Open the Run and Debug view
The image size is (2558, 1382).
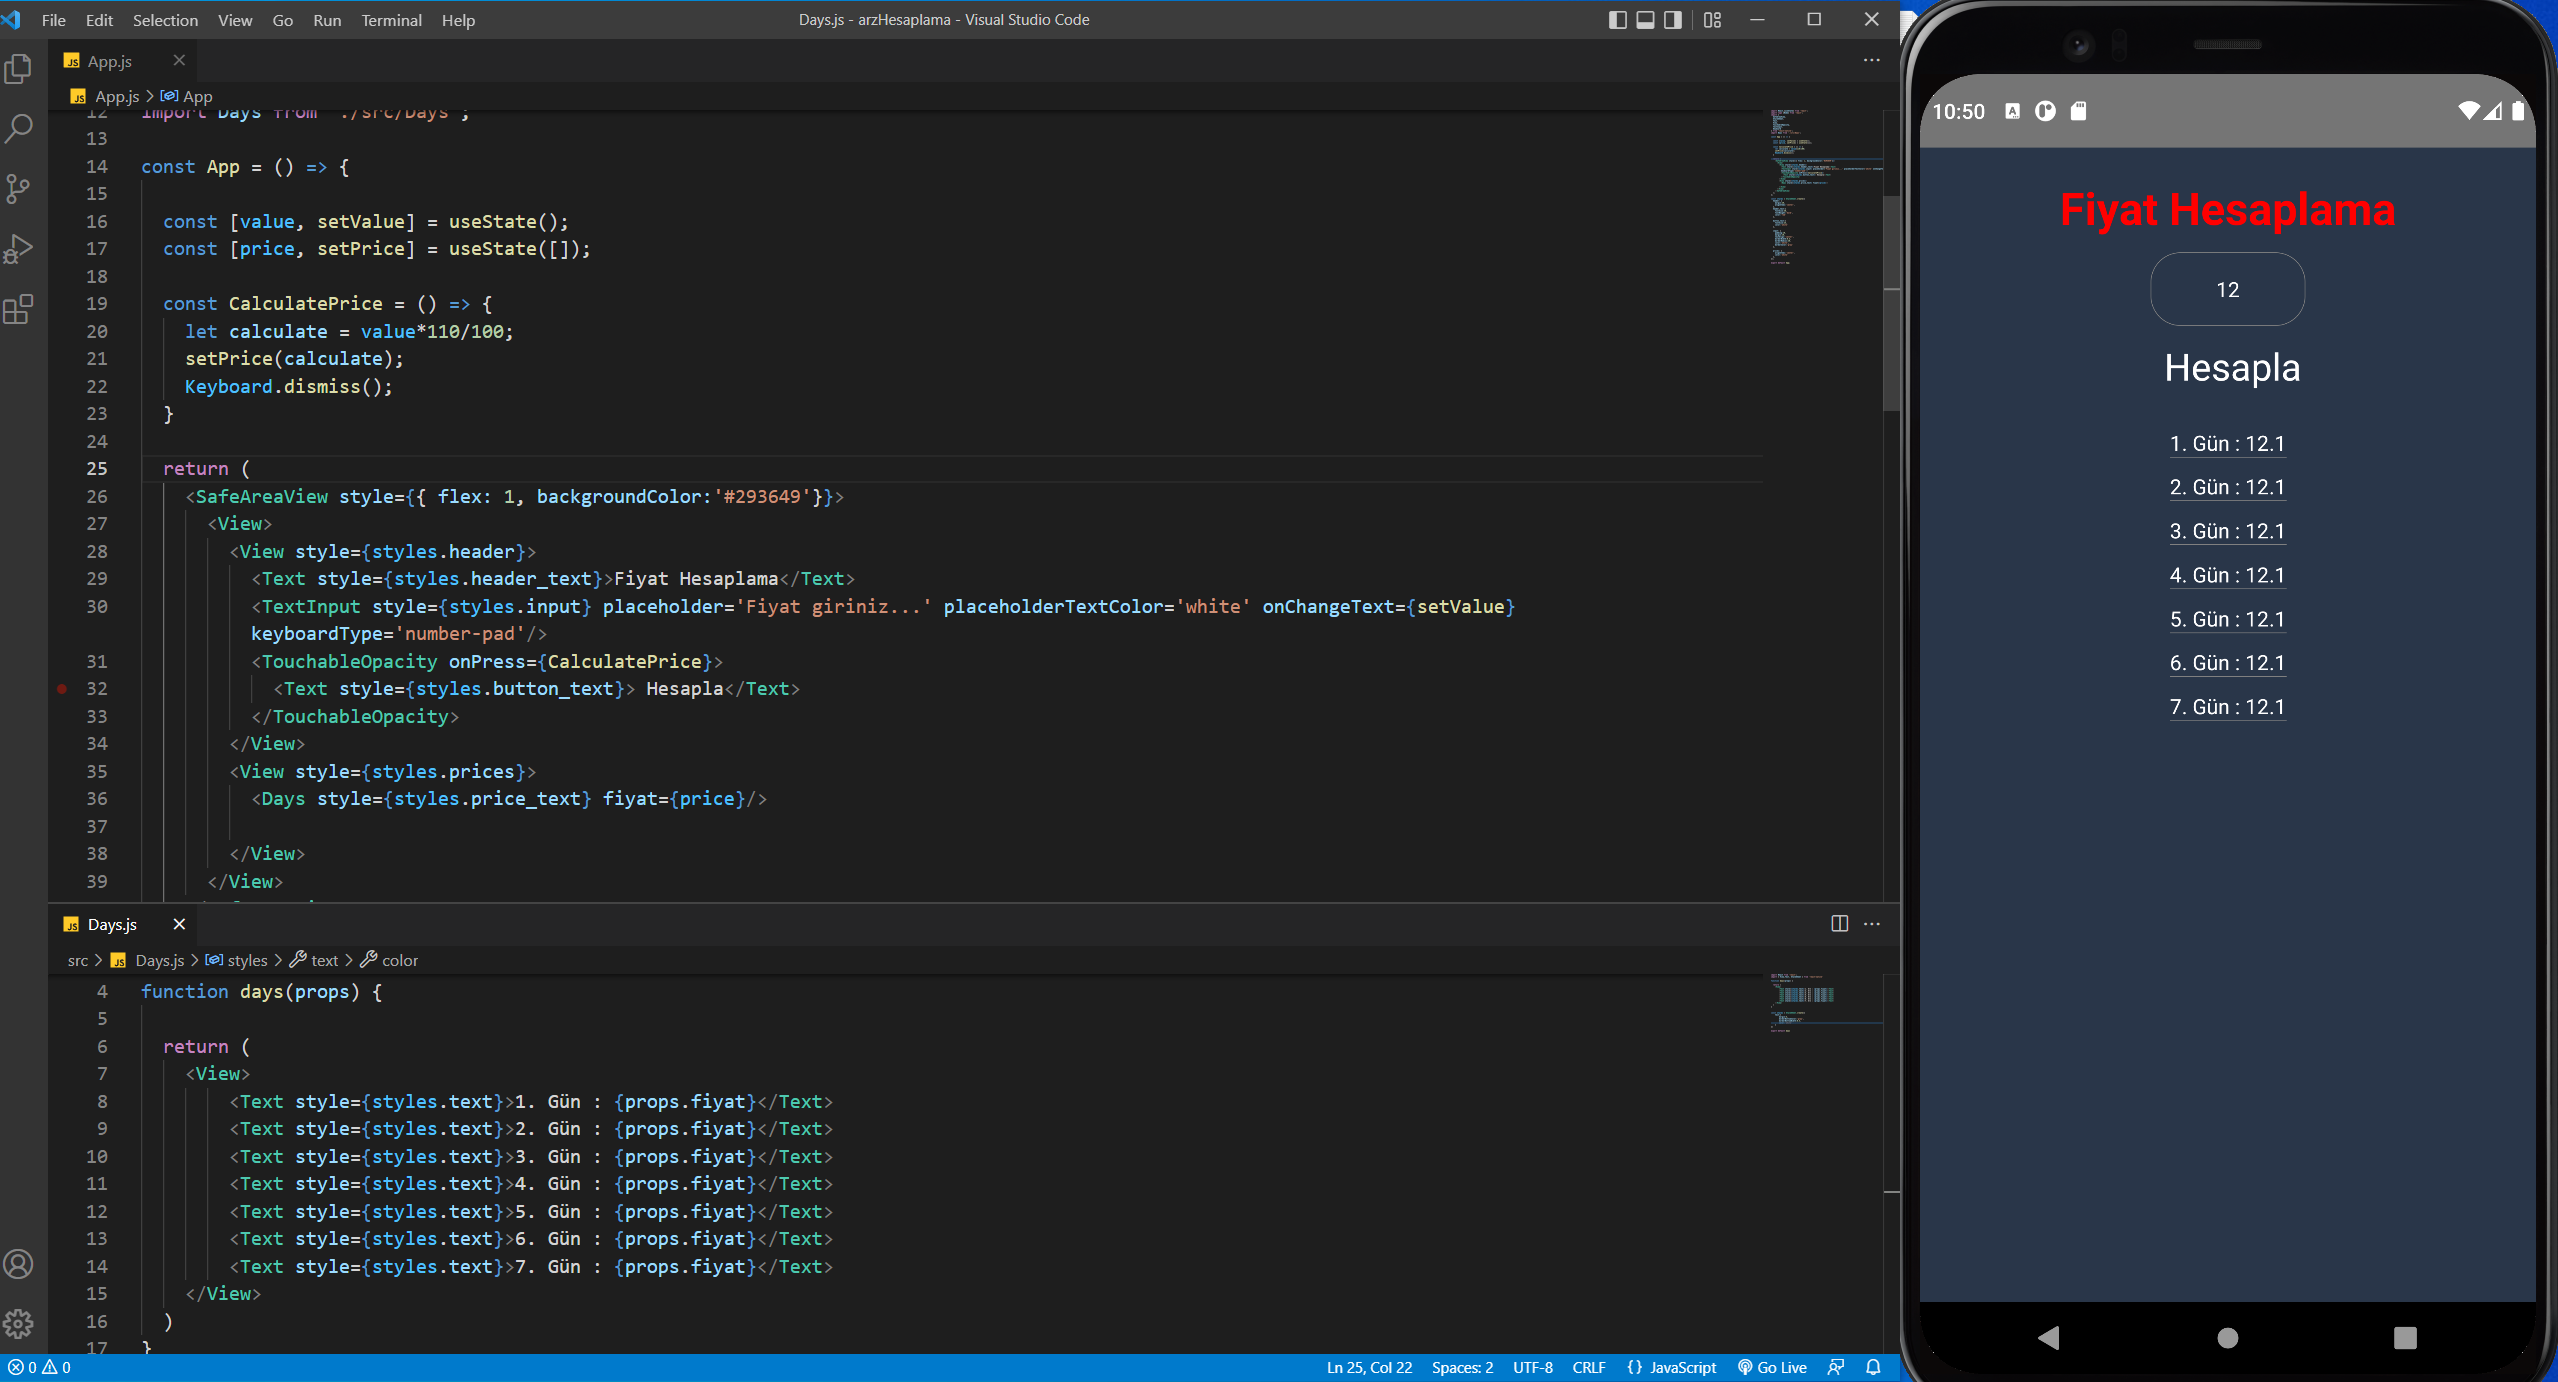19,249
